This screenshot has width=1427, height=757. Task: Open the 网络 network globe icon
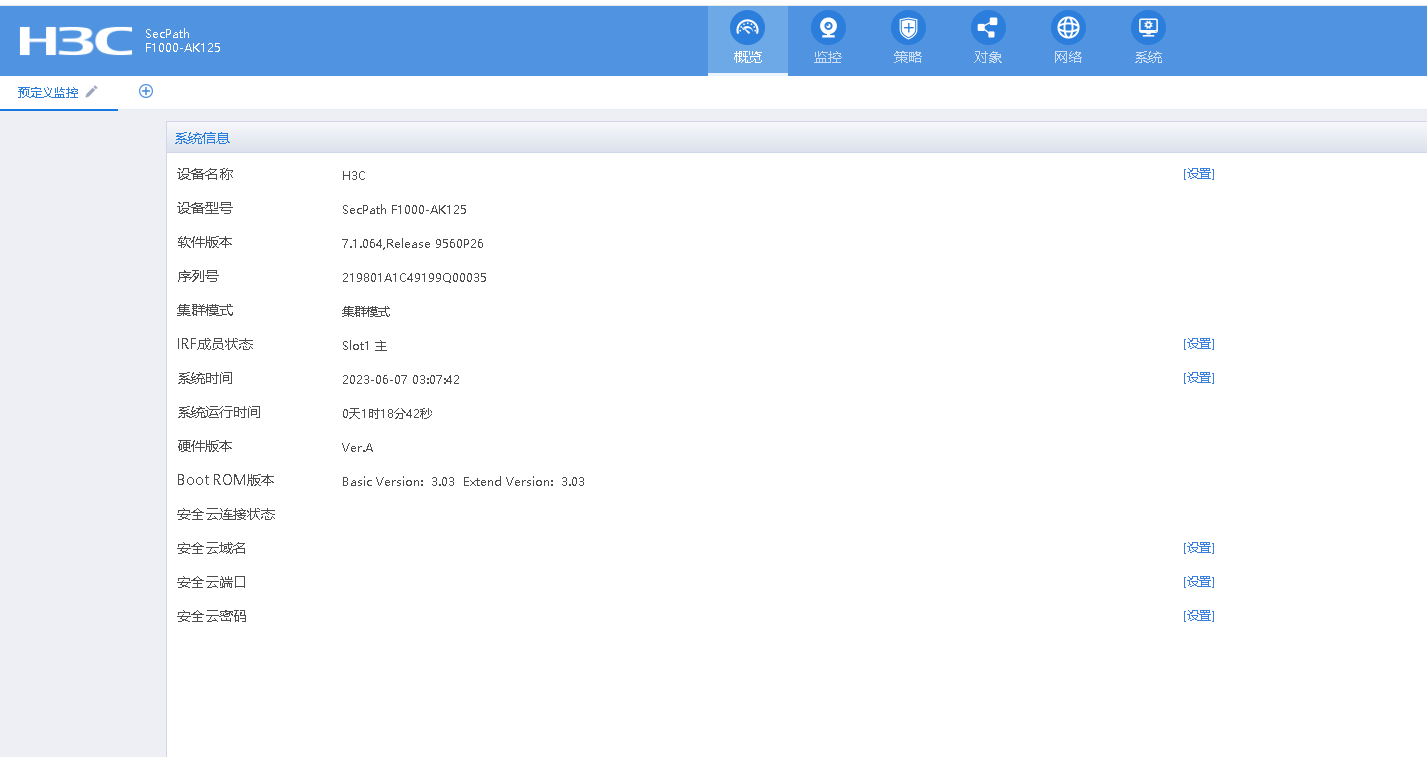pos(1068,28)
